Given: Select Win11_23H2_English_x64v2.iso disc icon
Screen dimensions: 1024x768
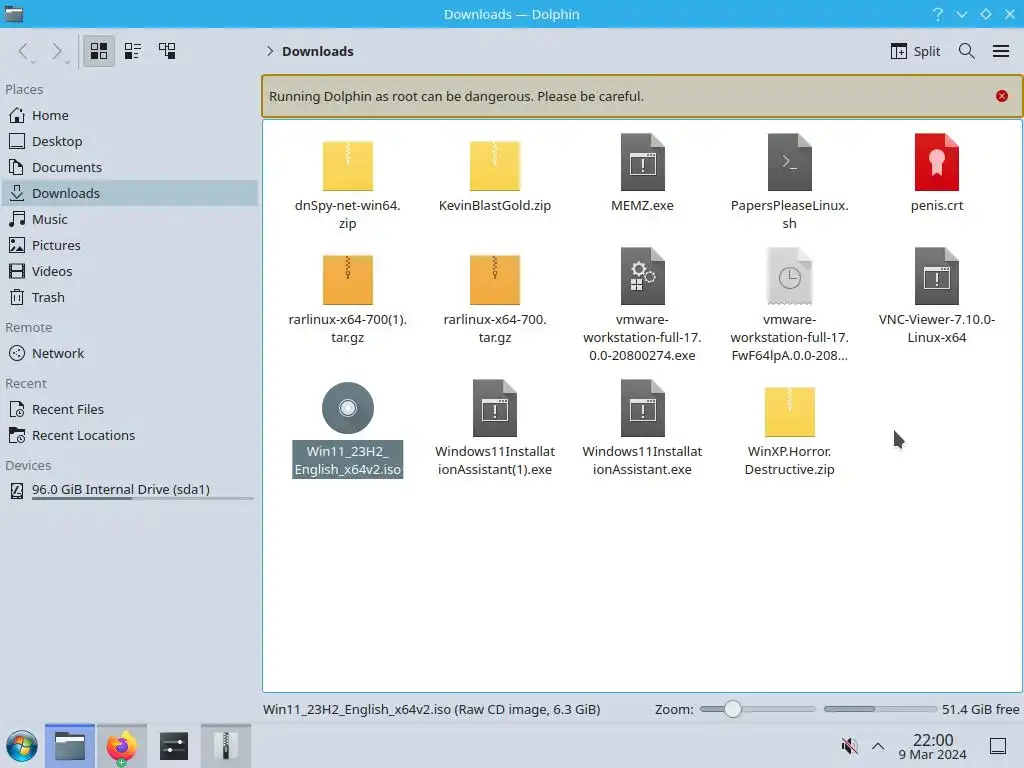Looking at the screenshot, I should point(347,408).
